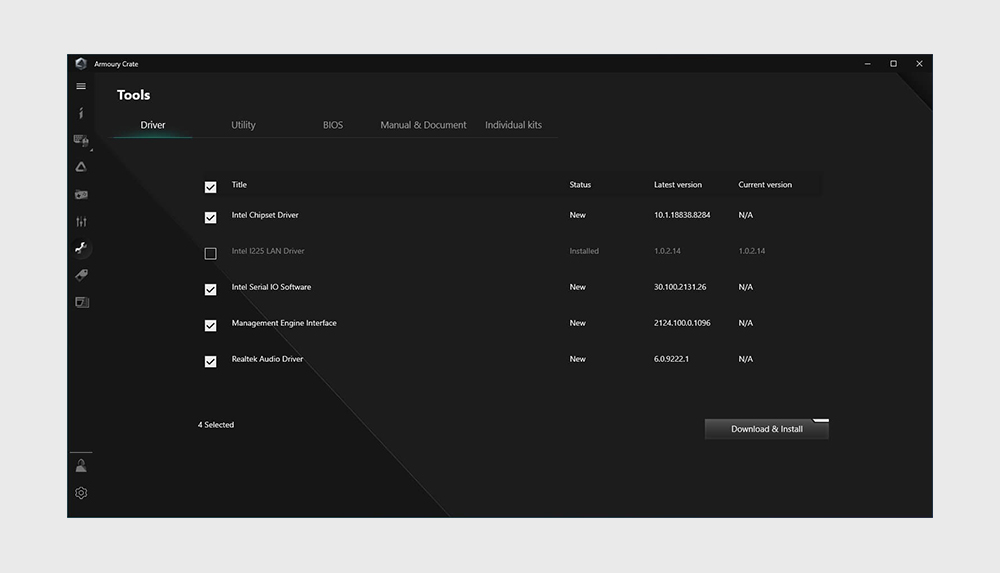Open the Settings gear icon
This screenshot has width=1000, height=573.
(81, 493)
